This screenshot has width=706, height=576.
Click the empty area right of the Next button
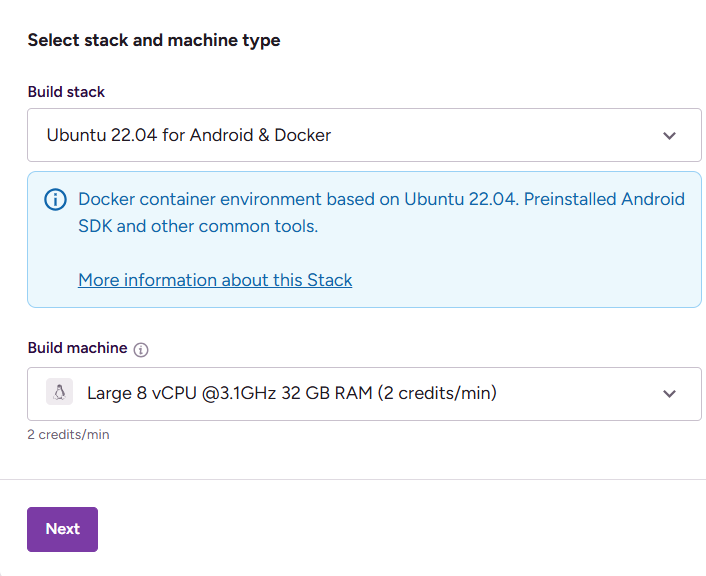tap(400, 529)
